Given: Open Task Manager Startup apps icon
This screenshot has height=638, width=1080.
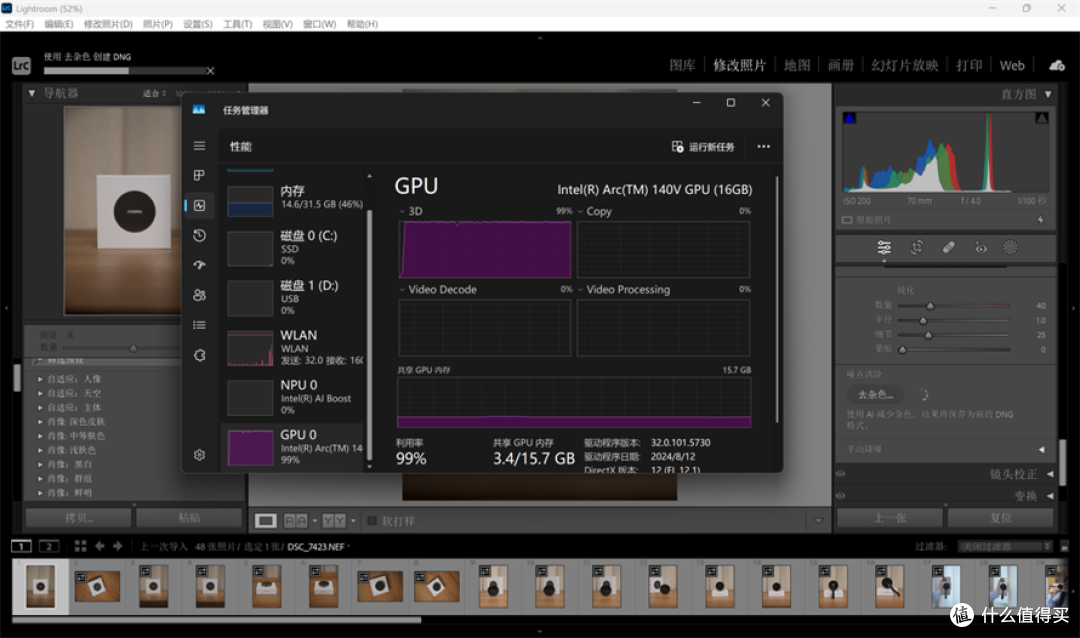Looking at the screenshot, I should click(x=199, y=265).
